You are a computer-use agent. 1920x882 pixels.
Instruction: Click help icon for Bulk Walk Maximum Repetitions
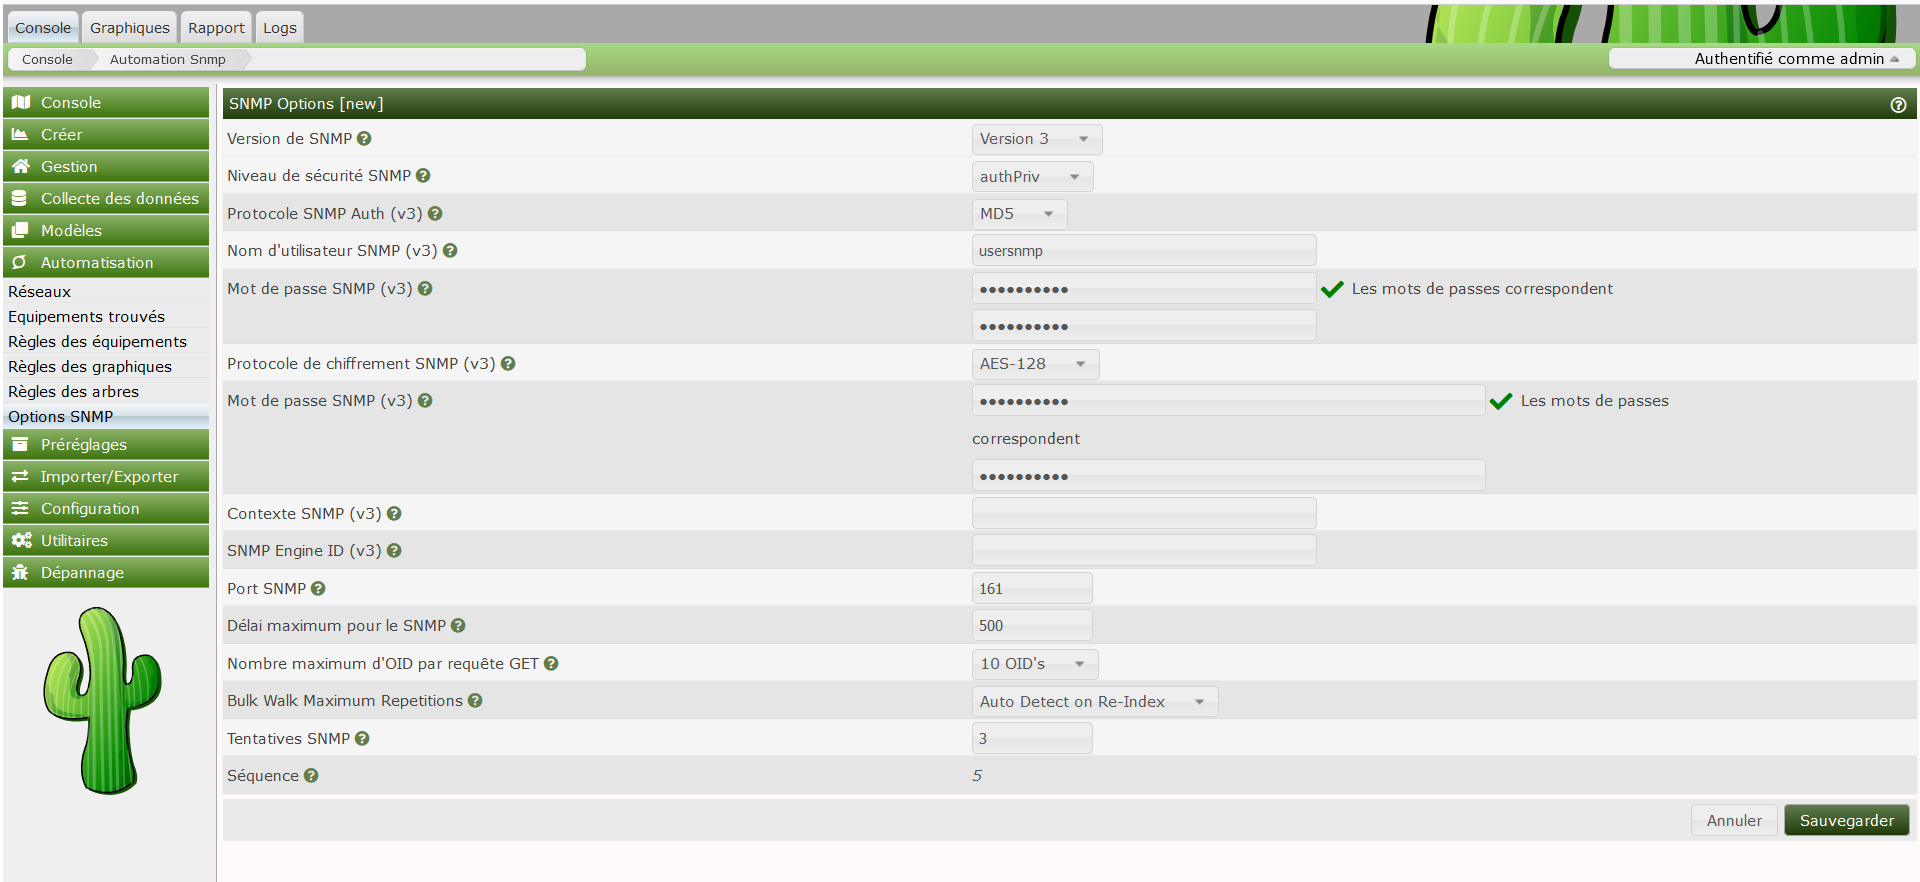(475, 701)
